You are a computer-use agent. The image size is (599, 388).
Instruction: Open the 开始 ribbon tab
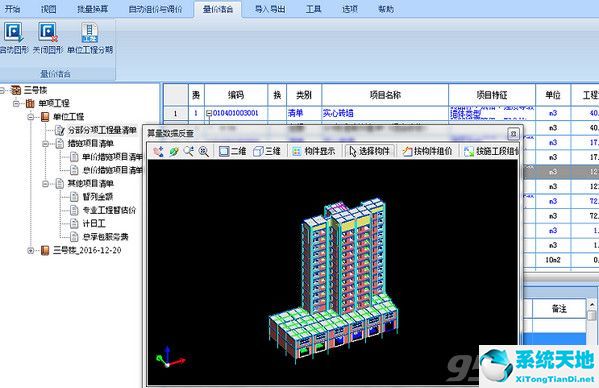tap(12, 9)
